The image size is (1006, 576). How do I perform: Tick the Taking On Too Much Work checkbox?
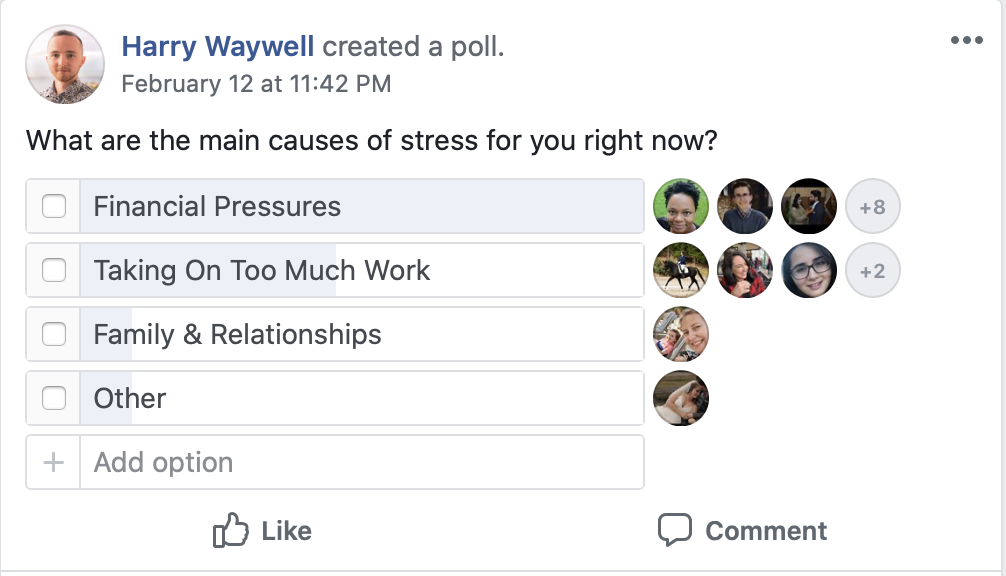(x=54, y=271)
